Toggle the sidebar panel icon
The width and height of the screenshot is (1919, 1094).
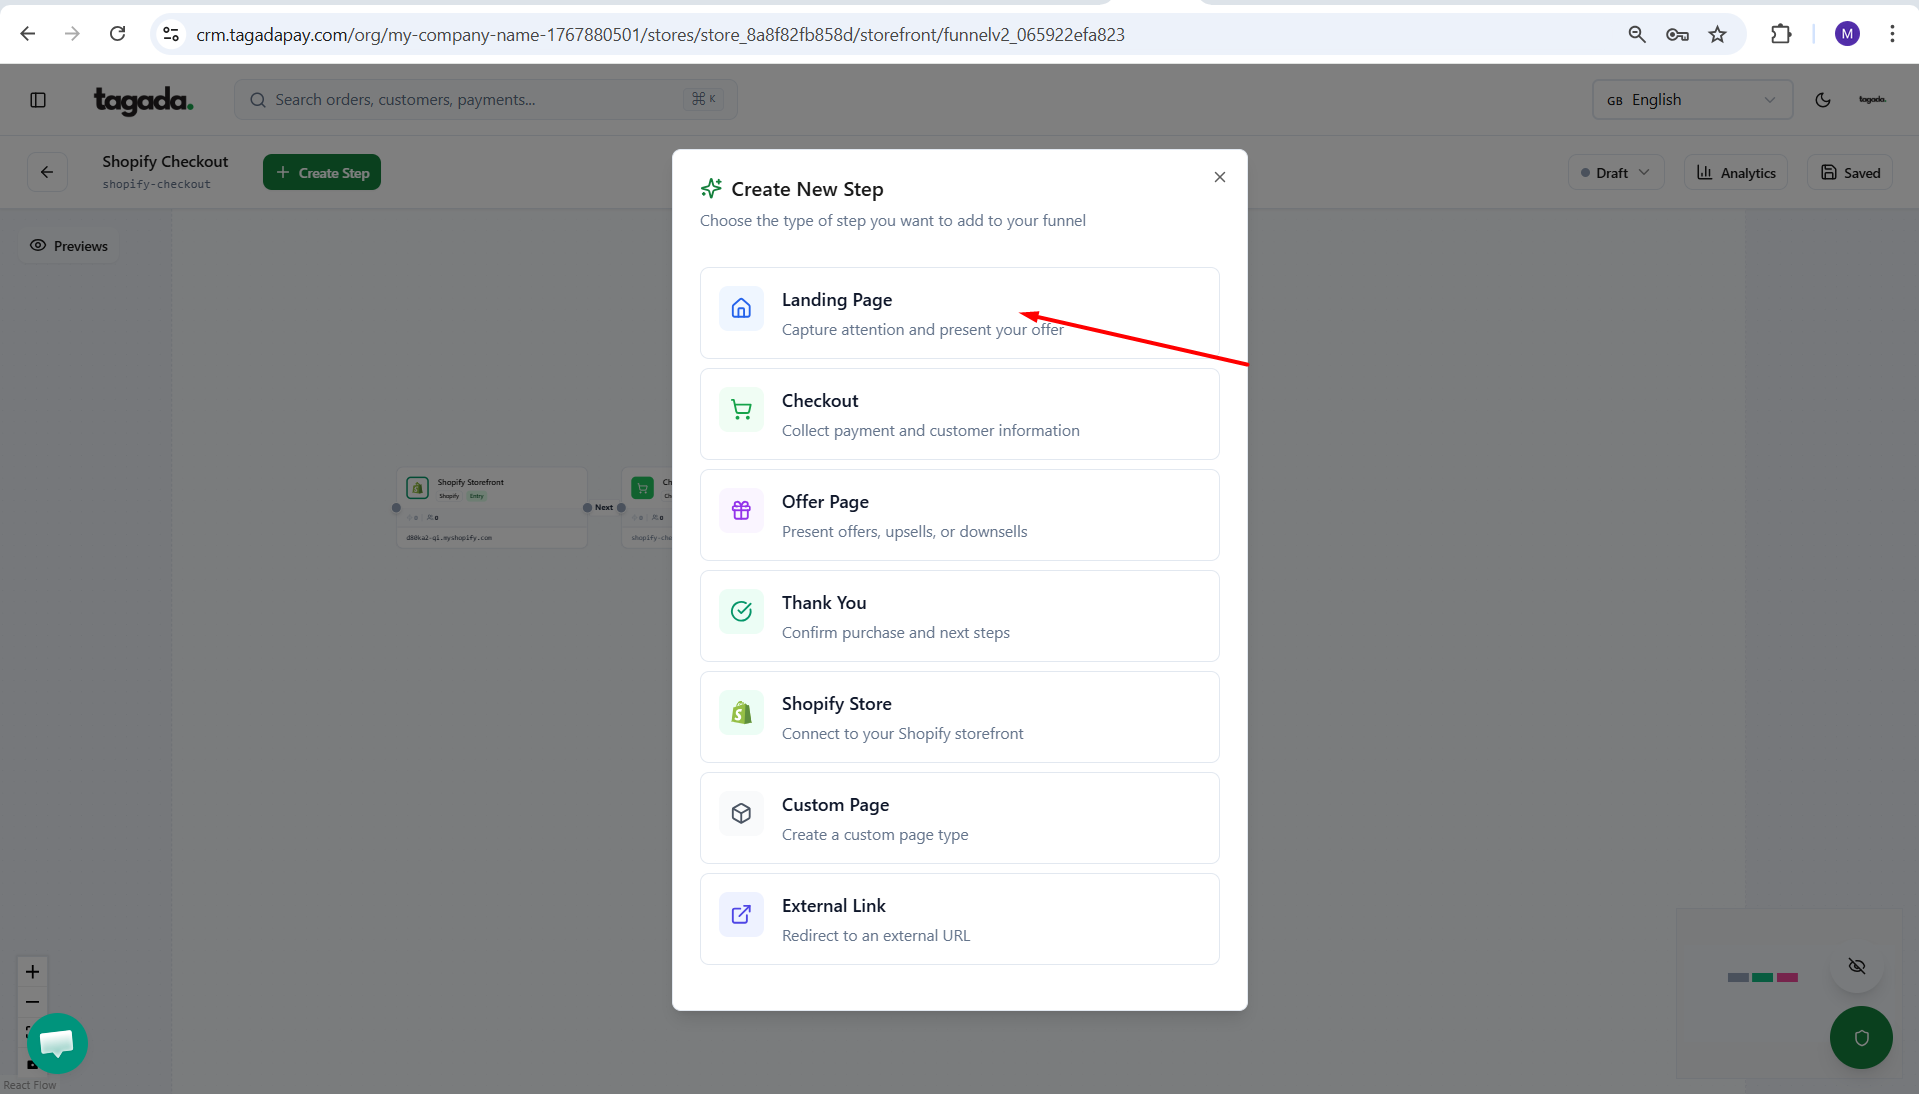(38, 100)
